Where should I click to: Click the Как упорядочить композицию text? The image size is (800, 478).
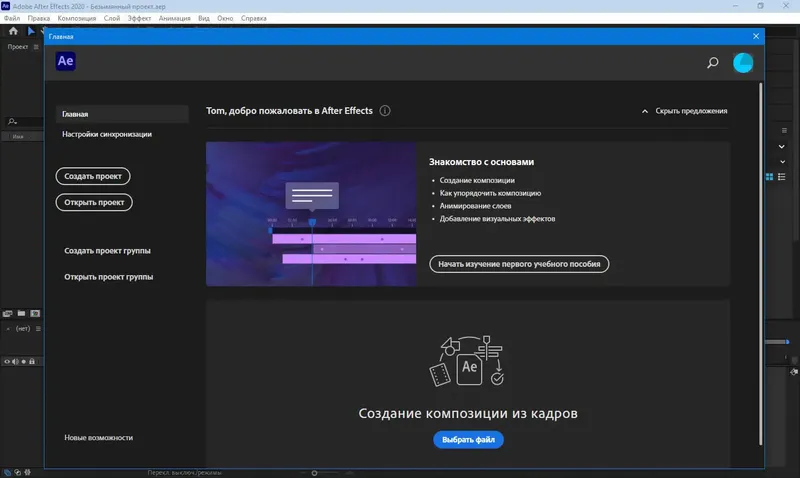[x=490, y=193]
